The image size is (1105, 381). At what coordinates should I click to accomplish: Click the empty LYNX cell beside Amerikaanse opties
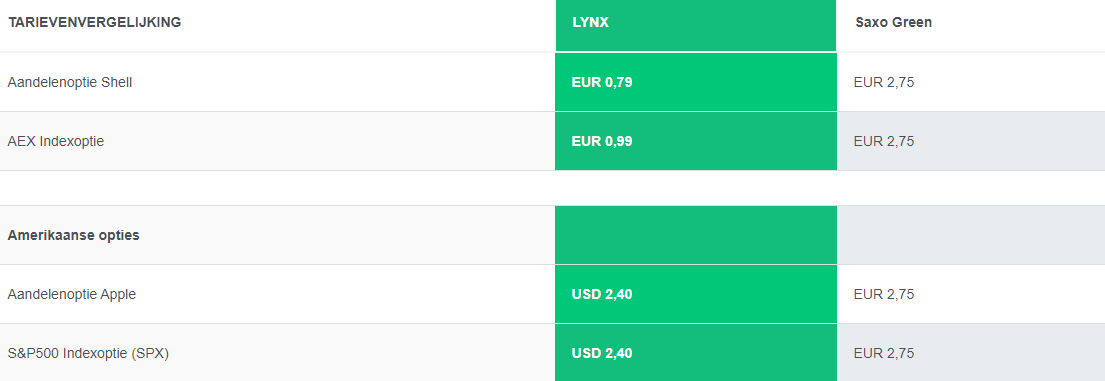tap(696, 235)
